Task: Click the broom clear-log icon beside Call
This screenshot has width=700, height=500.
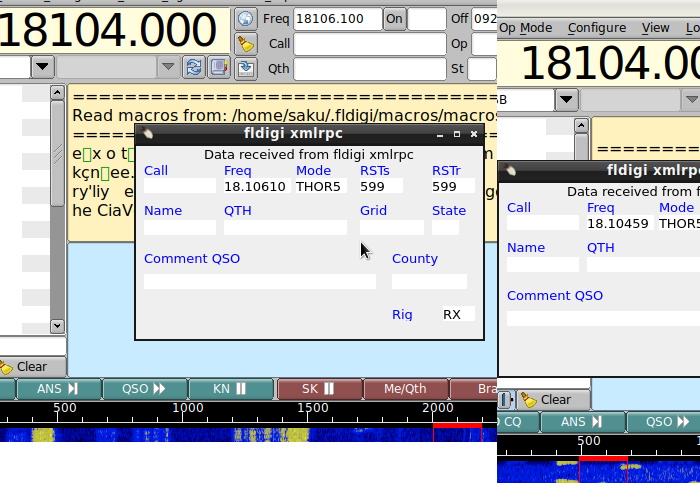Action: 246,44
